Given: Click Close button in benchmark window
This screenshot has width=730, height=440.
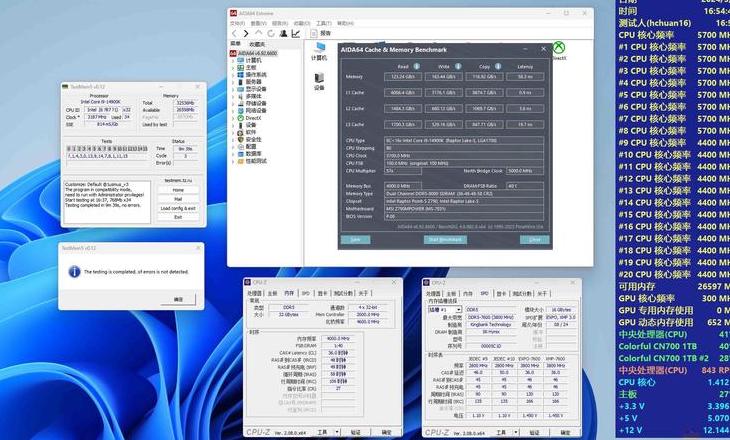Looking at the screenshot, I should pos(534,239).
